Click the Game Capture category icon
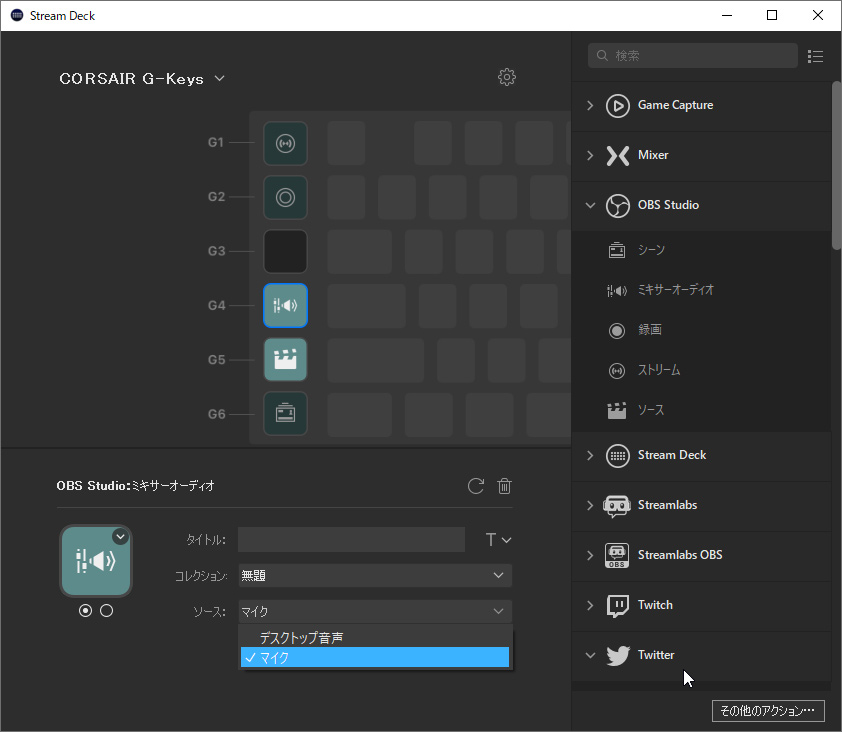This screenshot has width=842, height=732. pos(618,105)
